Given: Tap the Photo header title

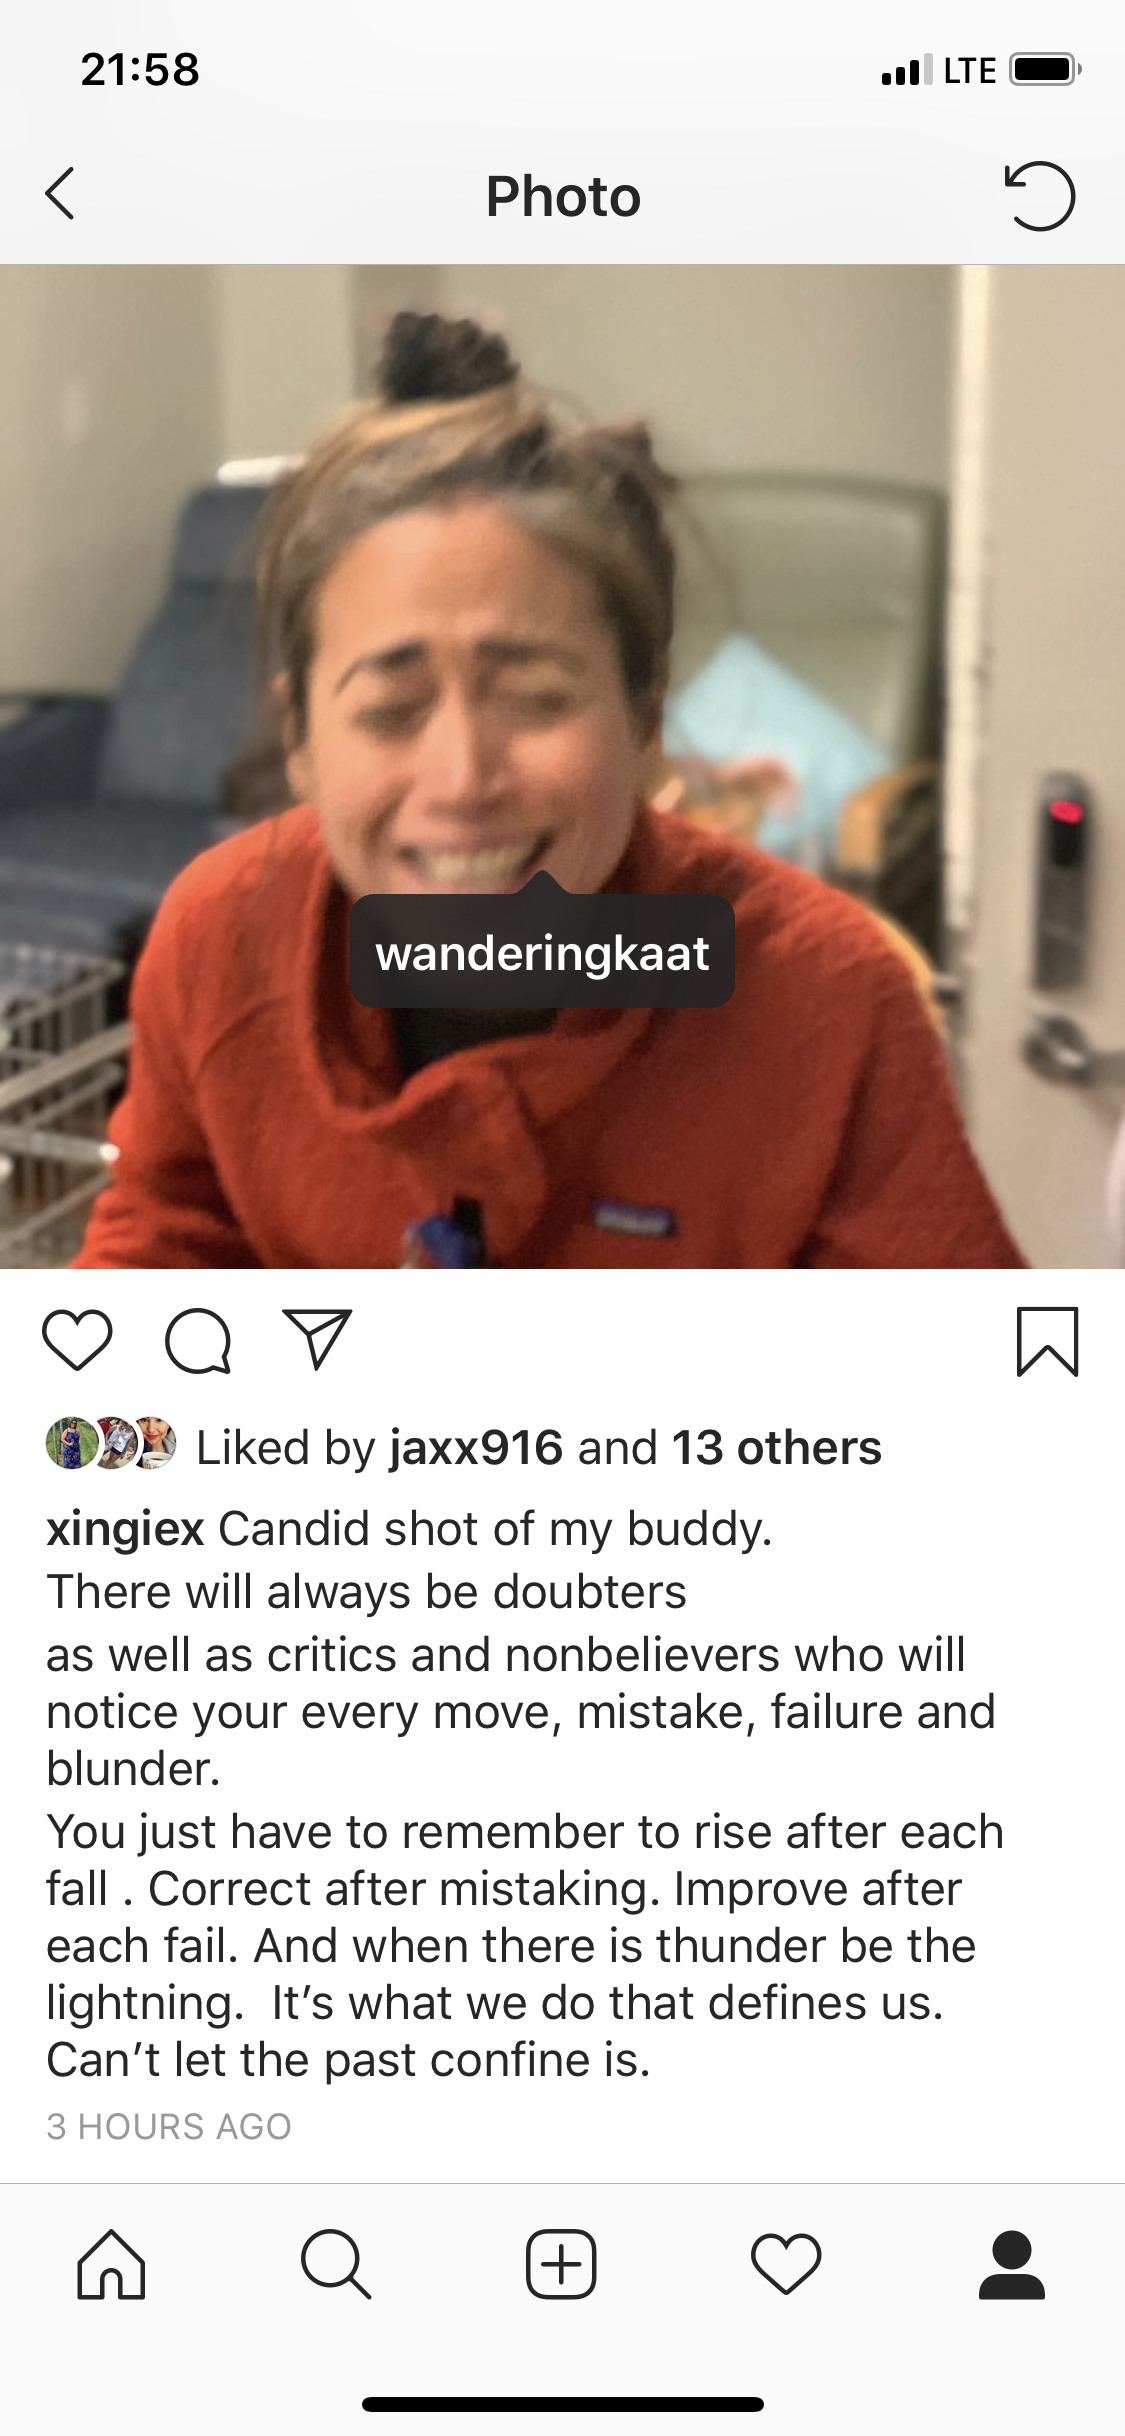Looking at the screenshot, I should (563, 196).
